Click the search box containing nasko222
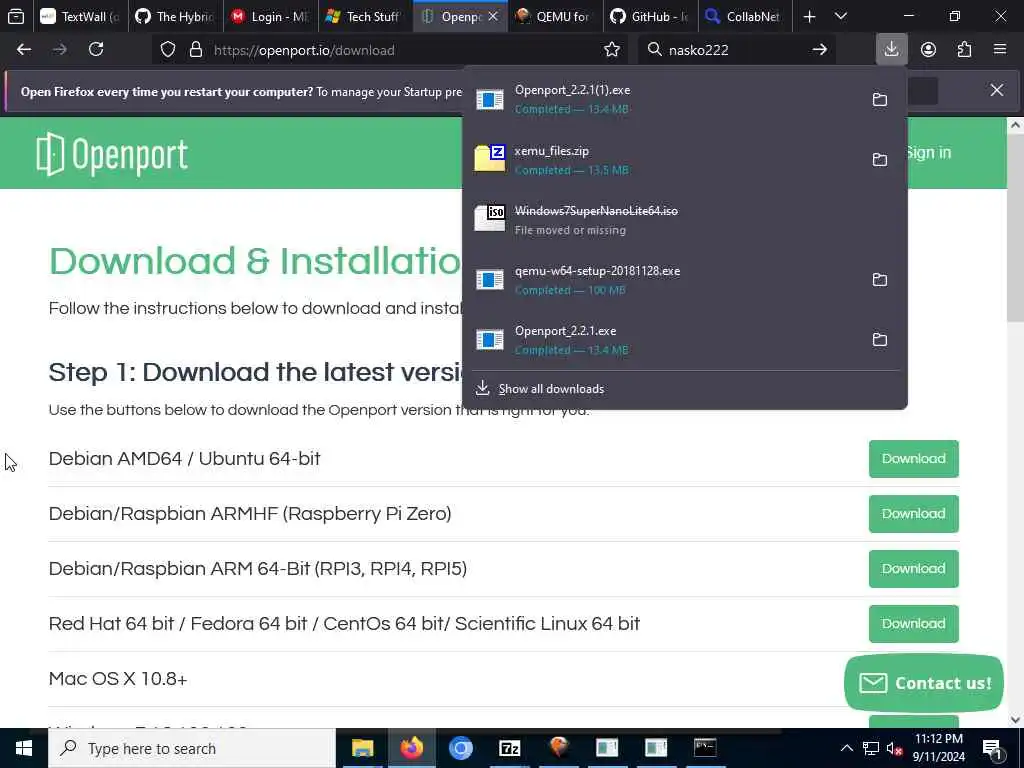Screen dimensions: 1024x768 pos(735,50)
